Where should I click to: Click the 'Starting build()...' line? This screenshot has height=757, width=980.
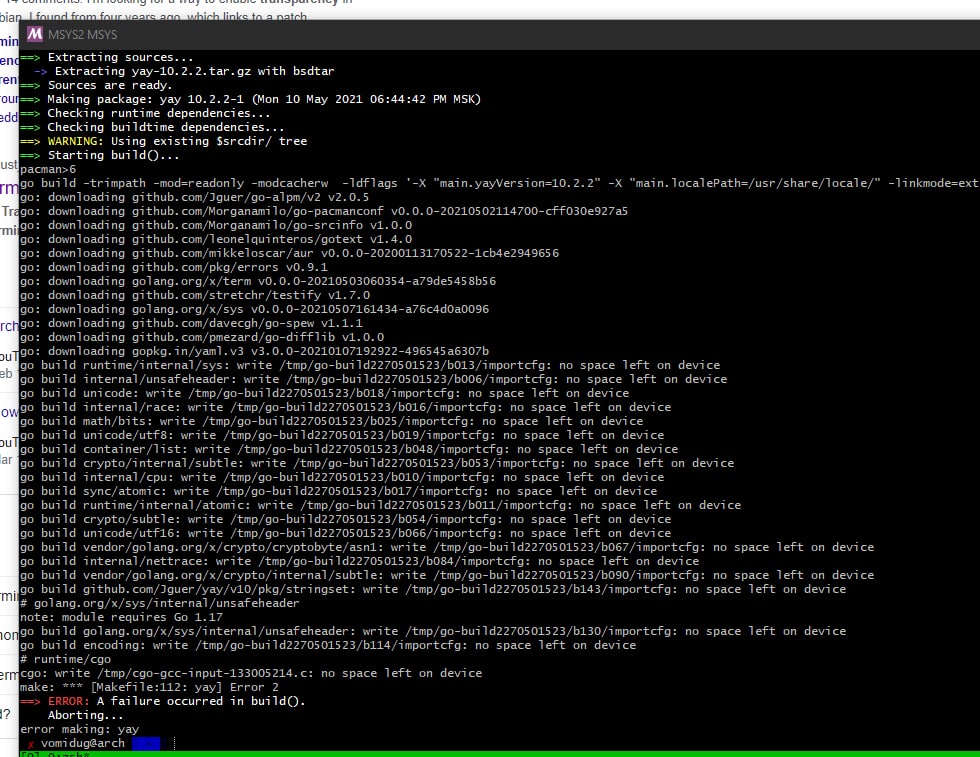[x=99, y=155]
